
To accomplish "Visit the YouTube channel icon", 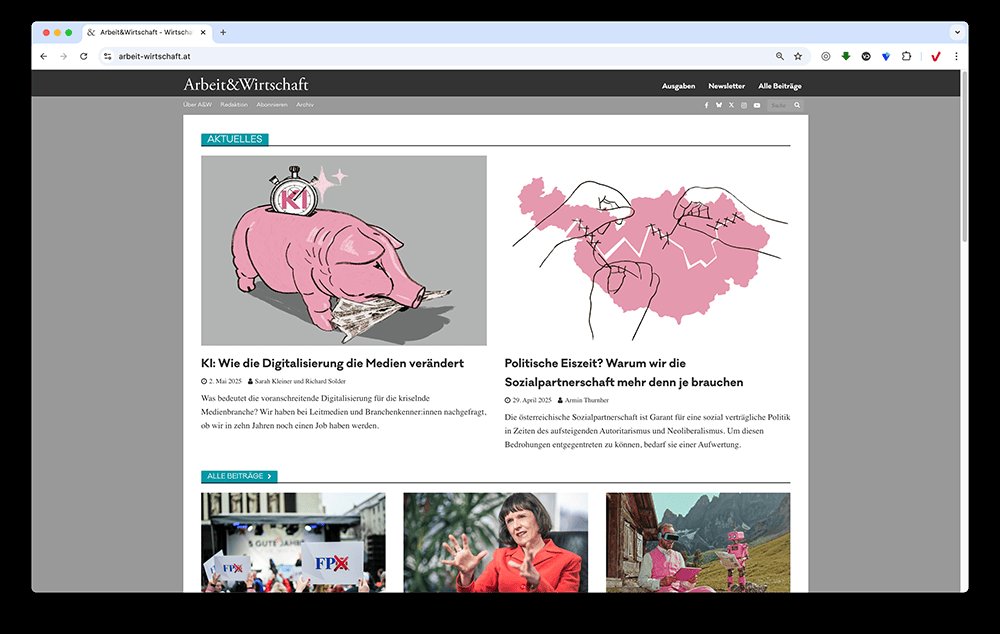I will [x=757, y=105].
